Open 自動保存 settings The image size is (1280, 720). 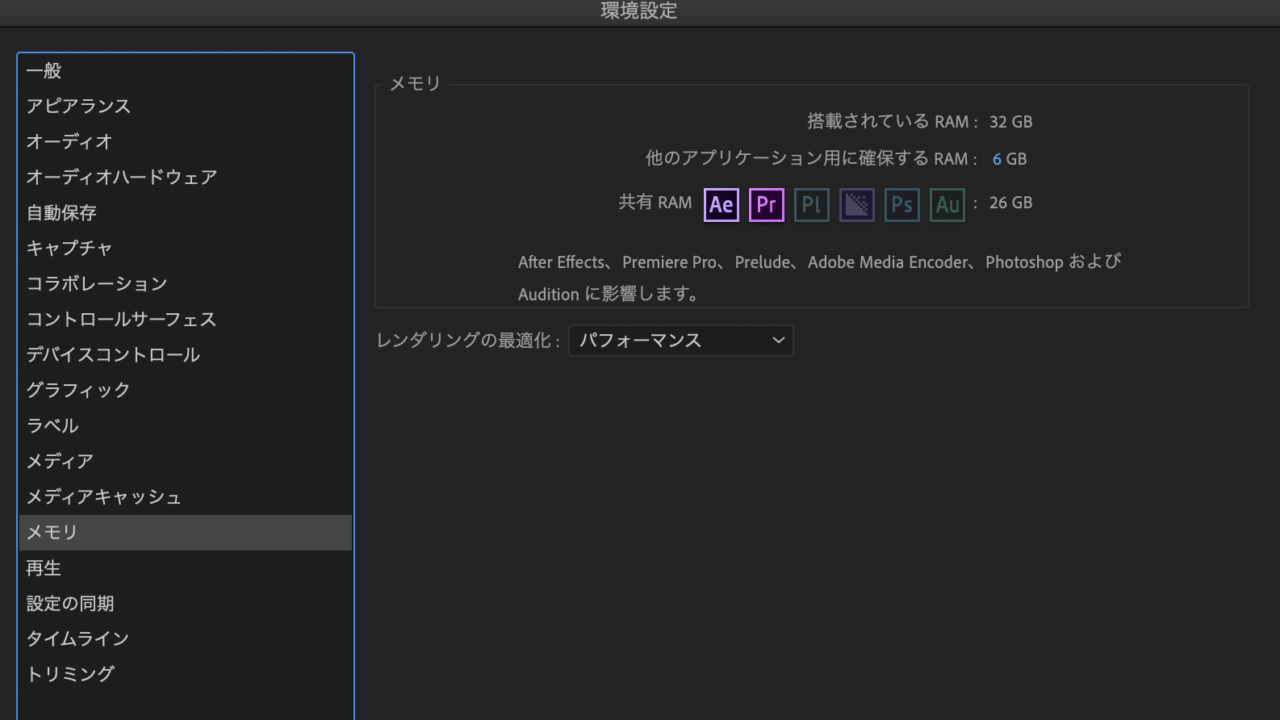(186, 213)
